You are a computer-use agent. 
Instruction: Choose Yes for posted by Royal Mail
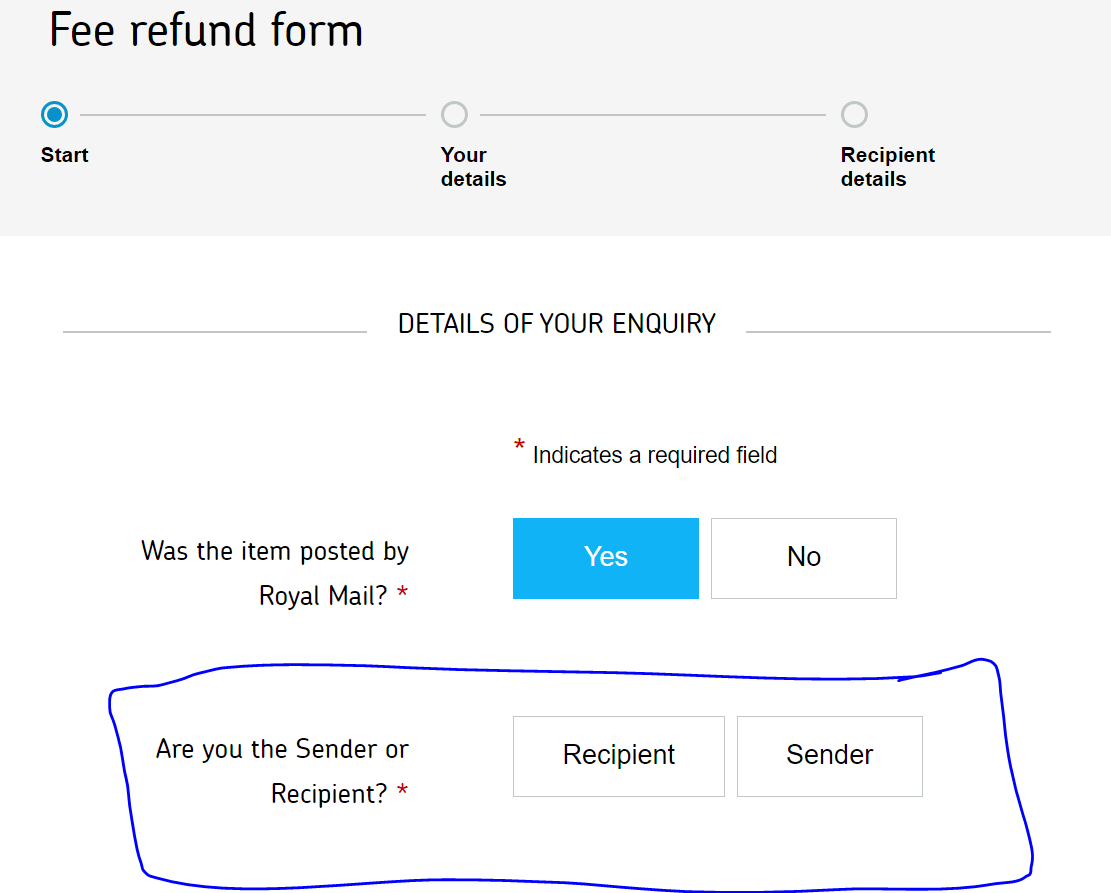point(605,558)
